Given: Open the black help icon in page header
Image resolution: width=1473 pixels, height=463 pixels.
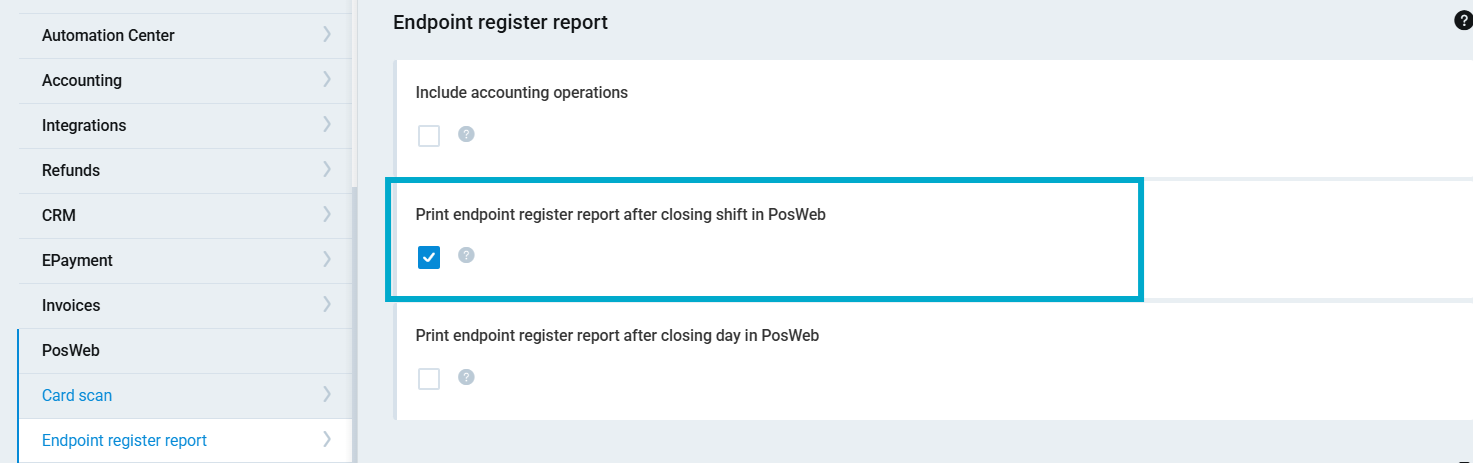Looking at the screenshot, I should (1463, 21).
